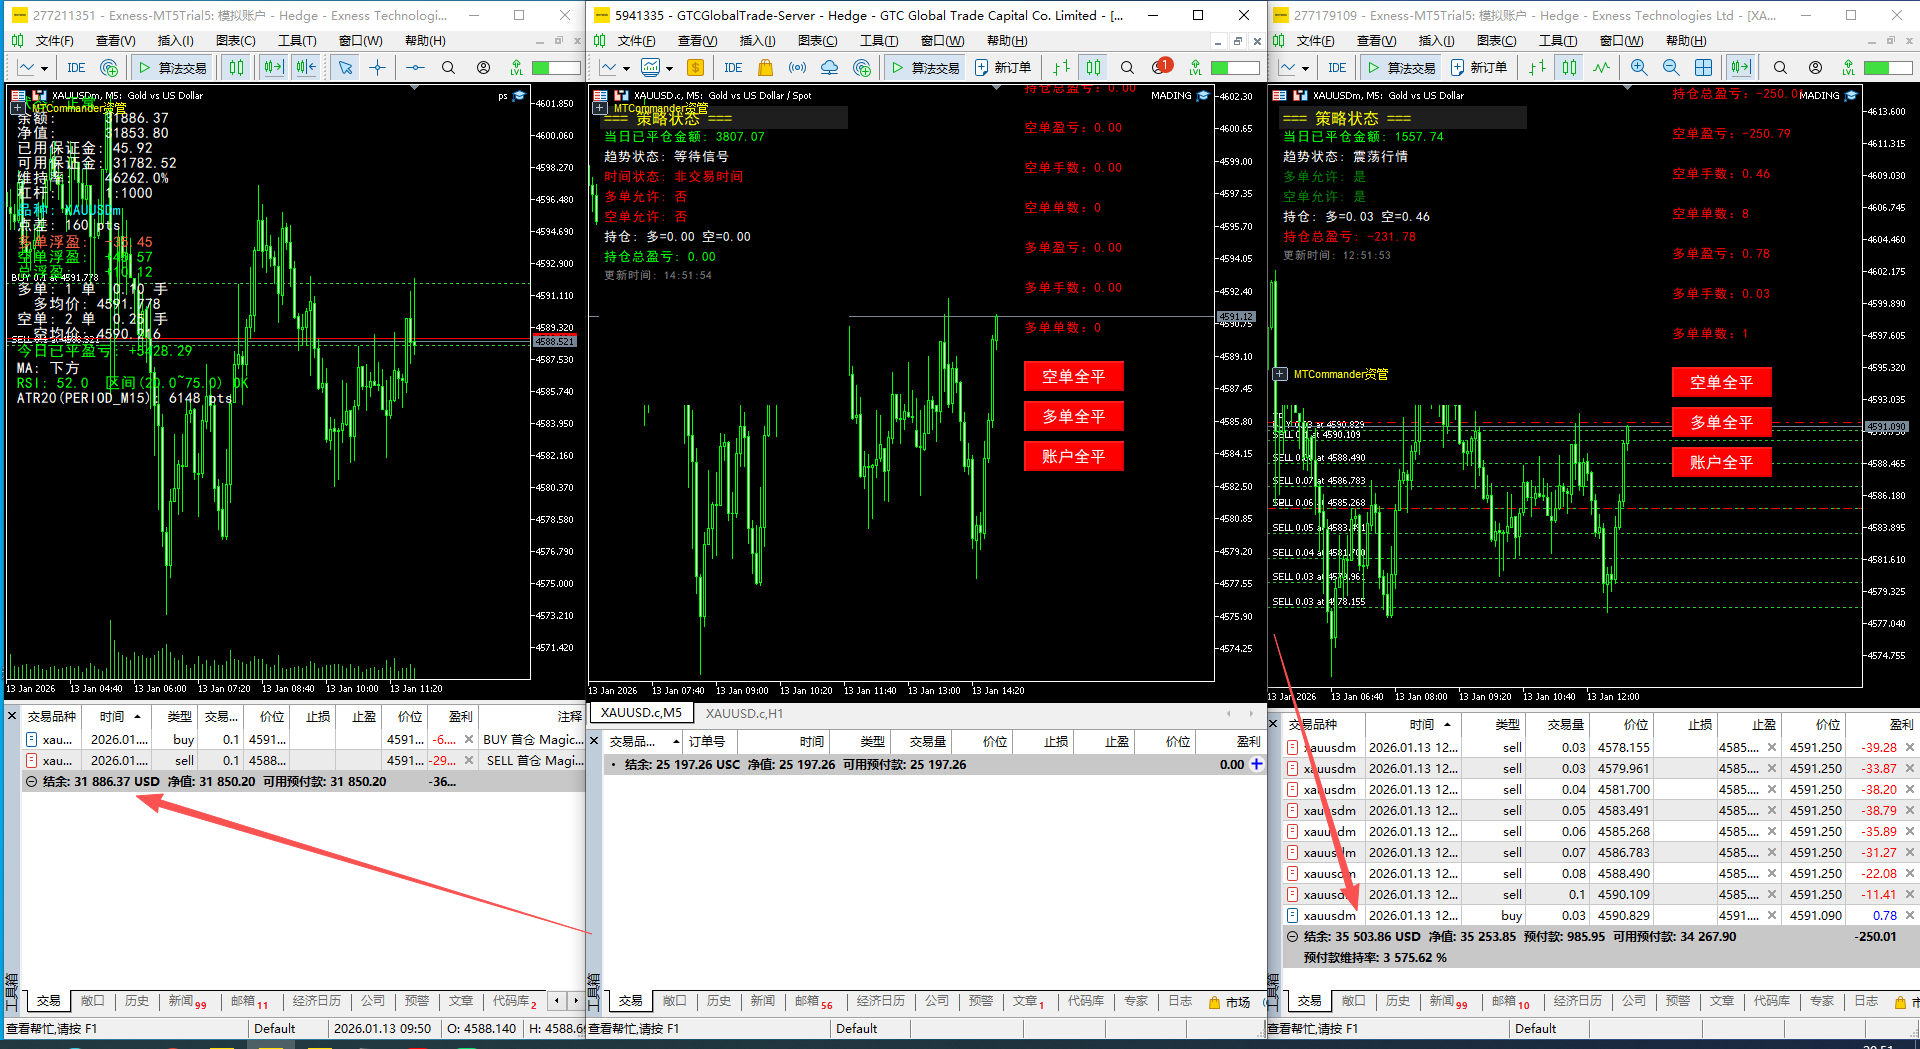The image size is (1920, 1049).
Task: Open chart type dropdown arrow in right window
Action: [1305, 69]
